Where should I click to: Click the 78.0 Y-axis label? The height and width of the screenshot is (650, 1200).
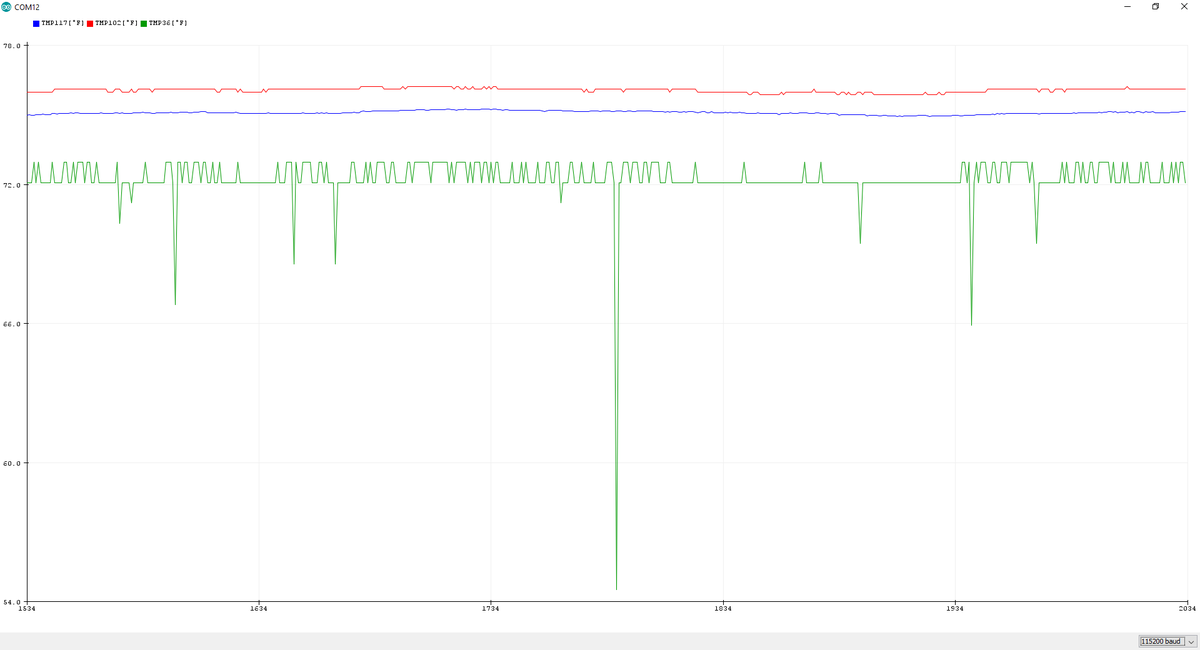coord(12,46)
